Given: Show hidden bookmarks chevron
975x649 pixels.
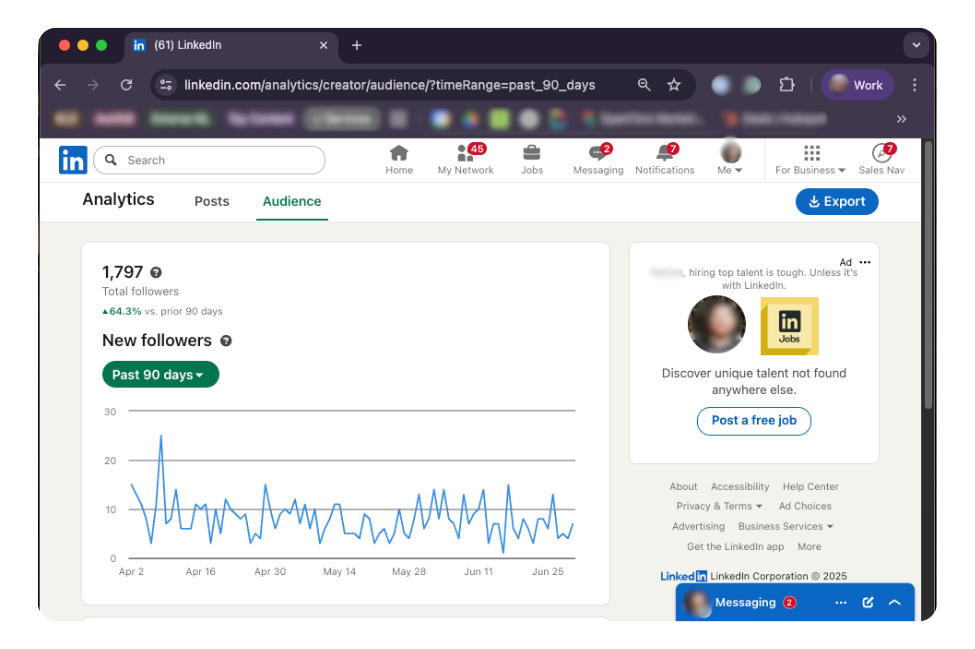Looking at the screenshot, I should click(902, 119).
